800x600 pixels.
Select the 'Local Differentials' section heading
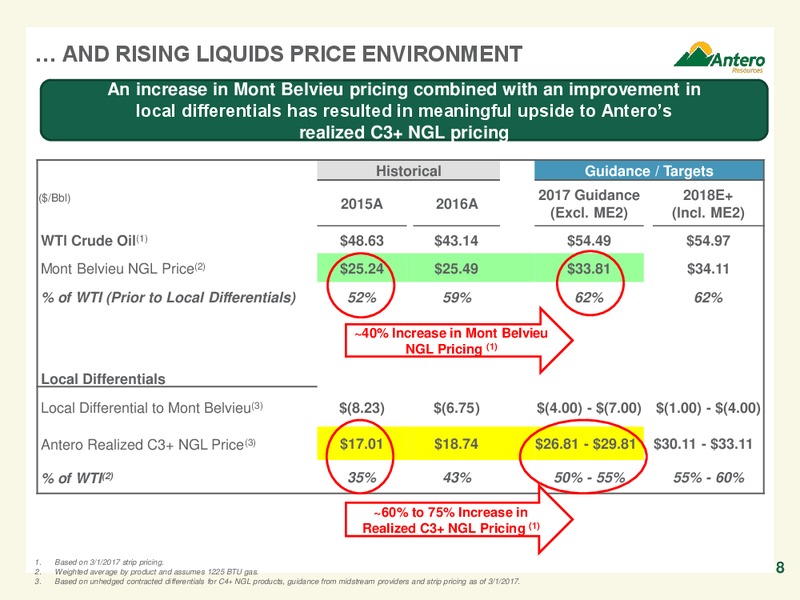click(x=103, y=379)
